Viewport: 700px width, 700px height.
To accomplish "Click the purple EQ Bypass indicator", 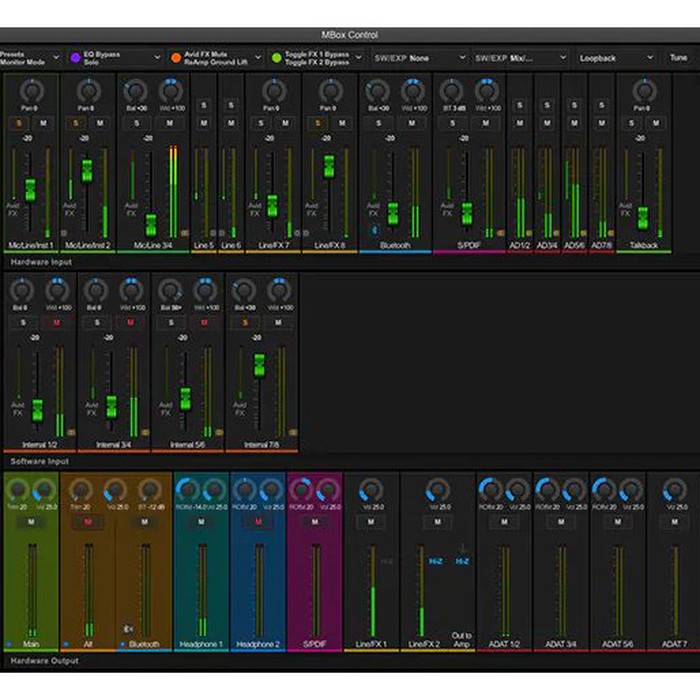I will point(75,58).
